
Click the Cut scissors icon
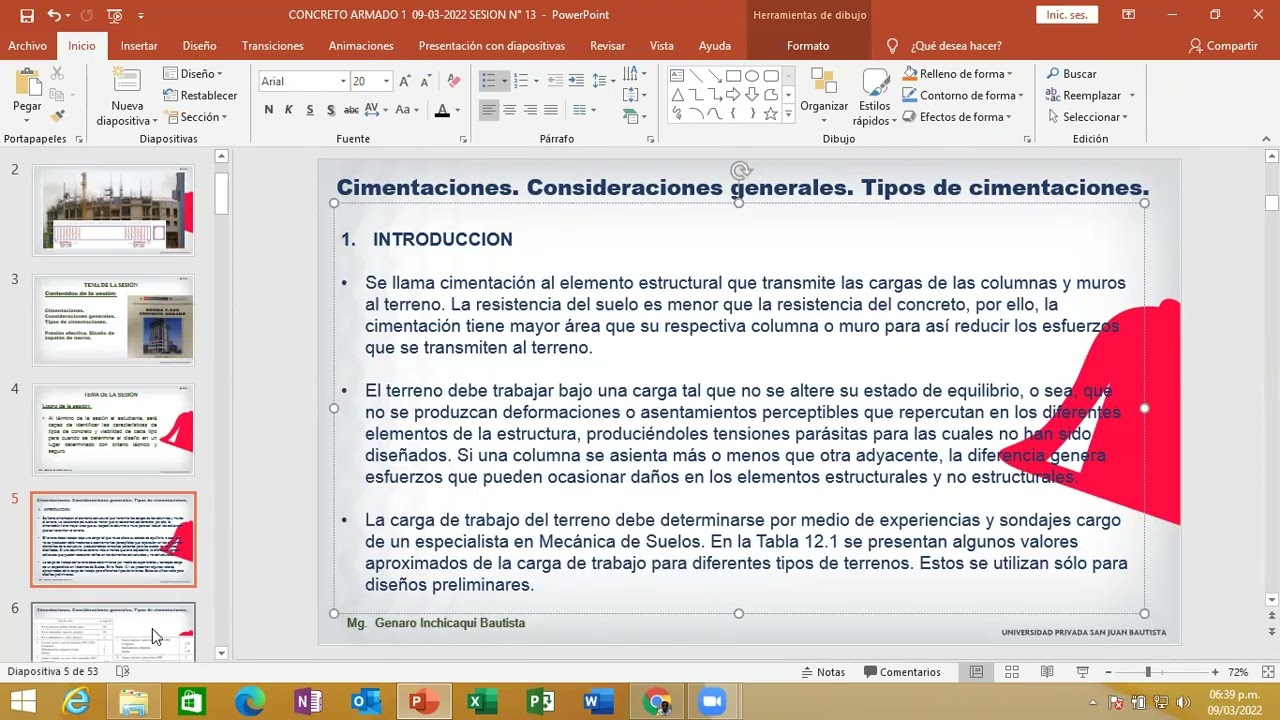click(57, 74)
